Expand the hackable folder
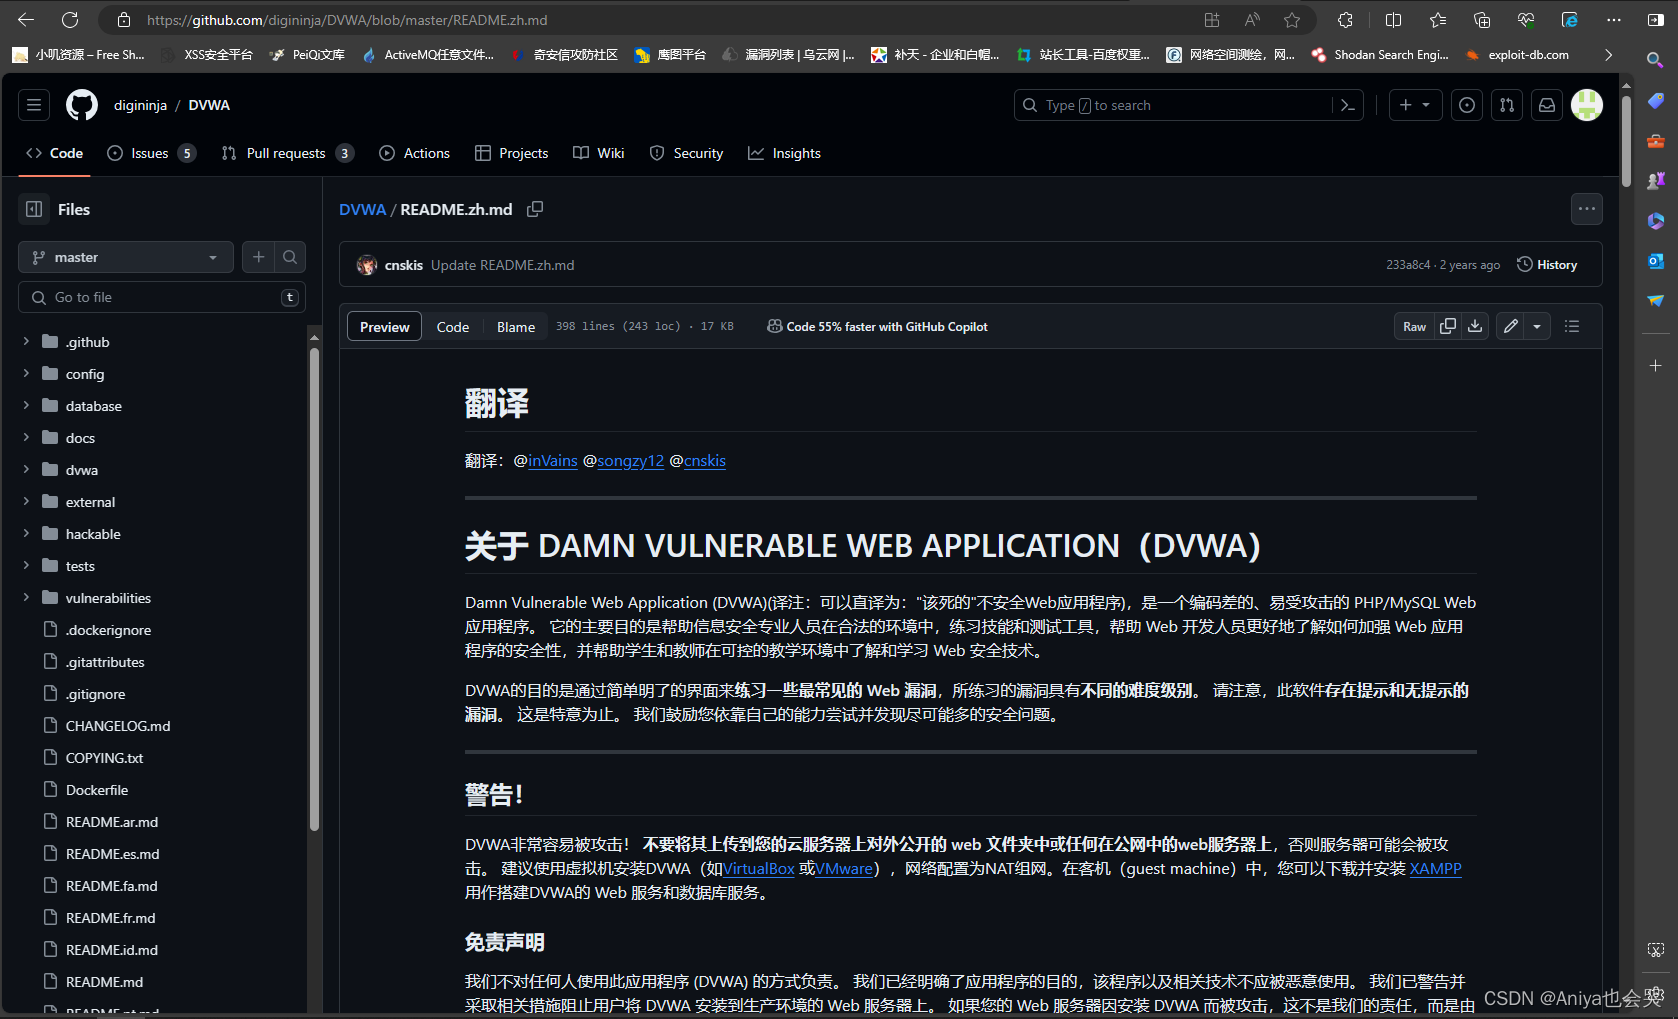Image resolution: width=1678 pixels, height=1019 pixels. pos(26,534)
